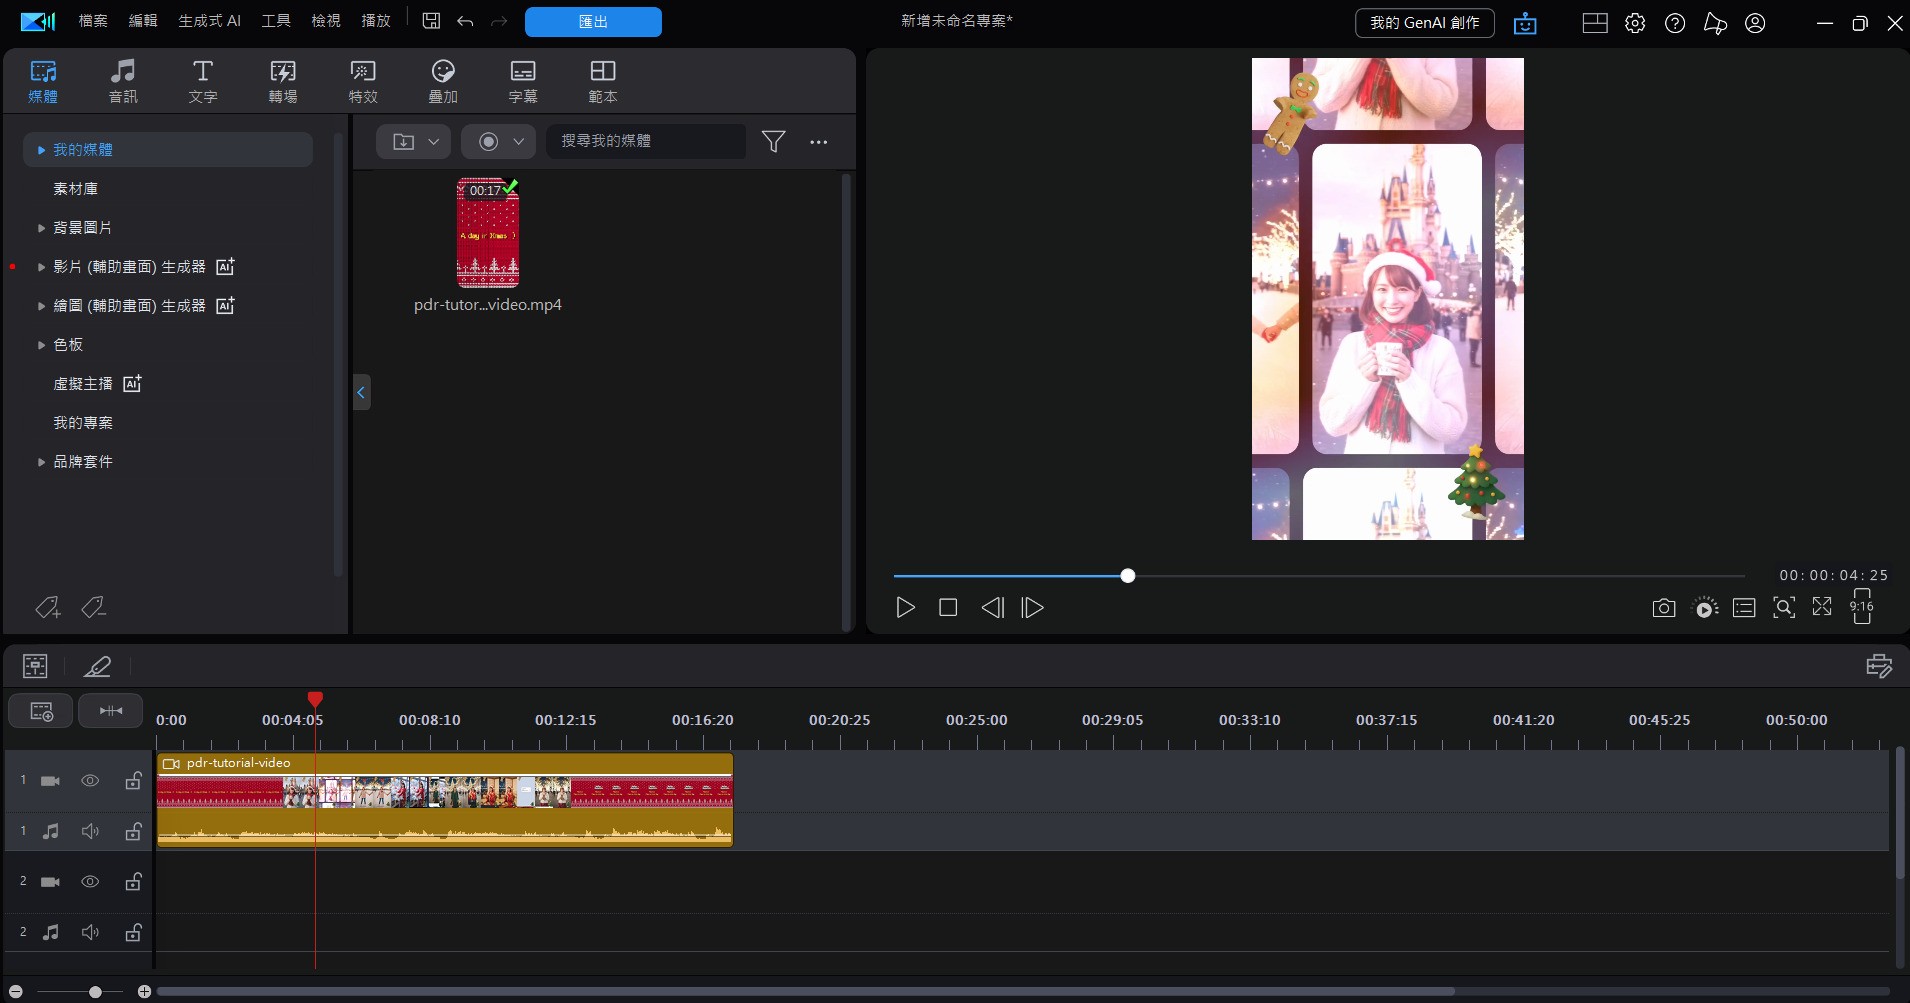Open the 特效 effects room

pos(363,81)
